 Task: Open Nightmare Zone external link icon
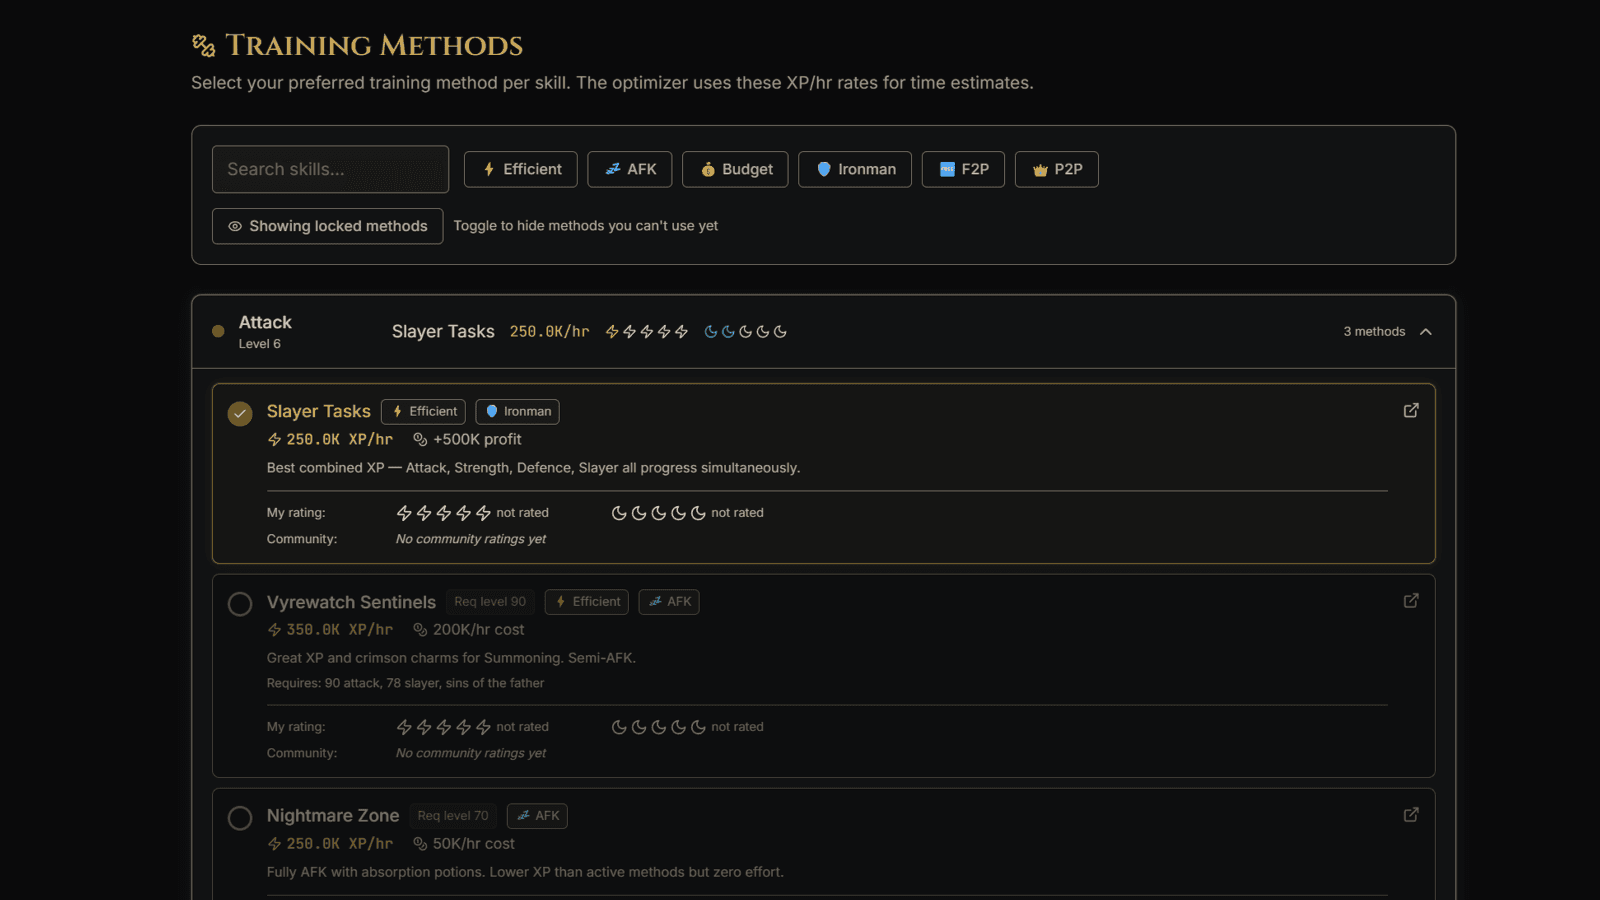pos(1411,814)
